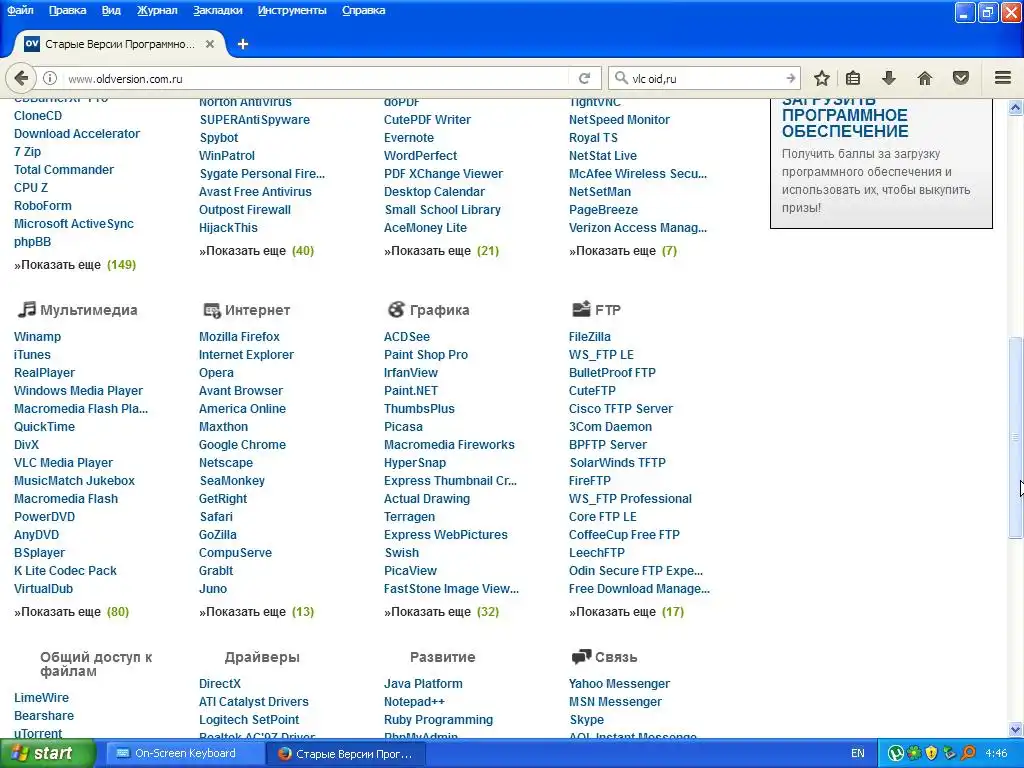
Task: Click the Связь chat bubbles icon
Action: pyautogui.click(x=581, y=657)
